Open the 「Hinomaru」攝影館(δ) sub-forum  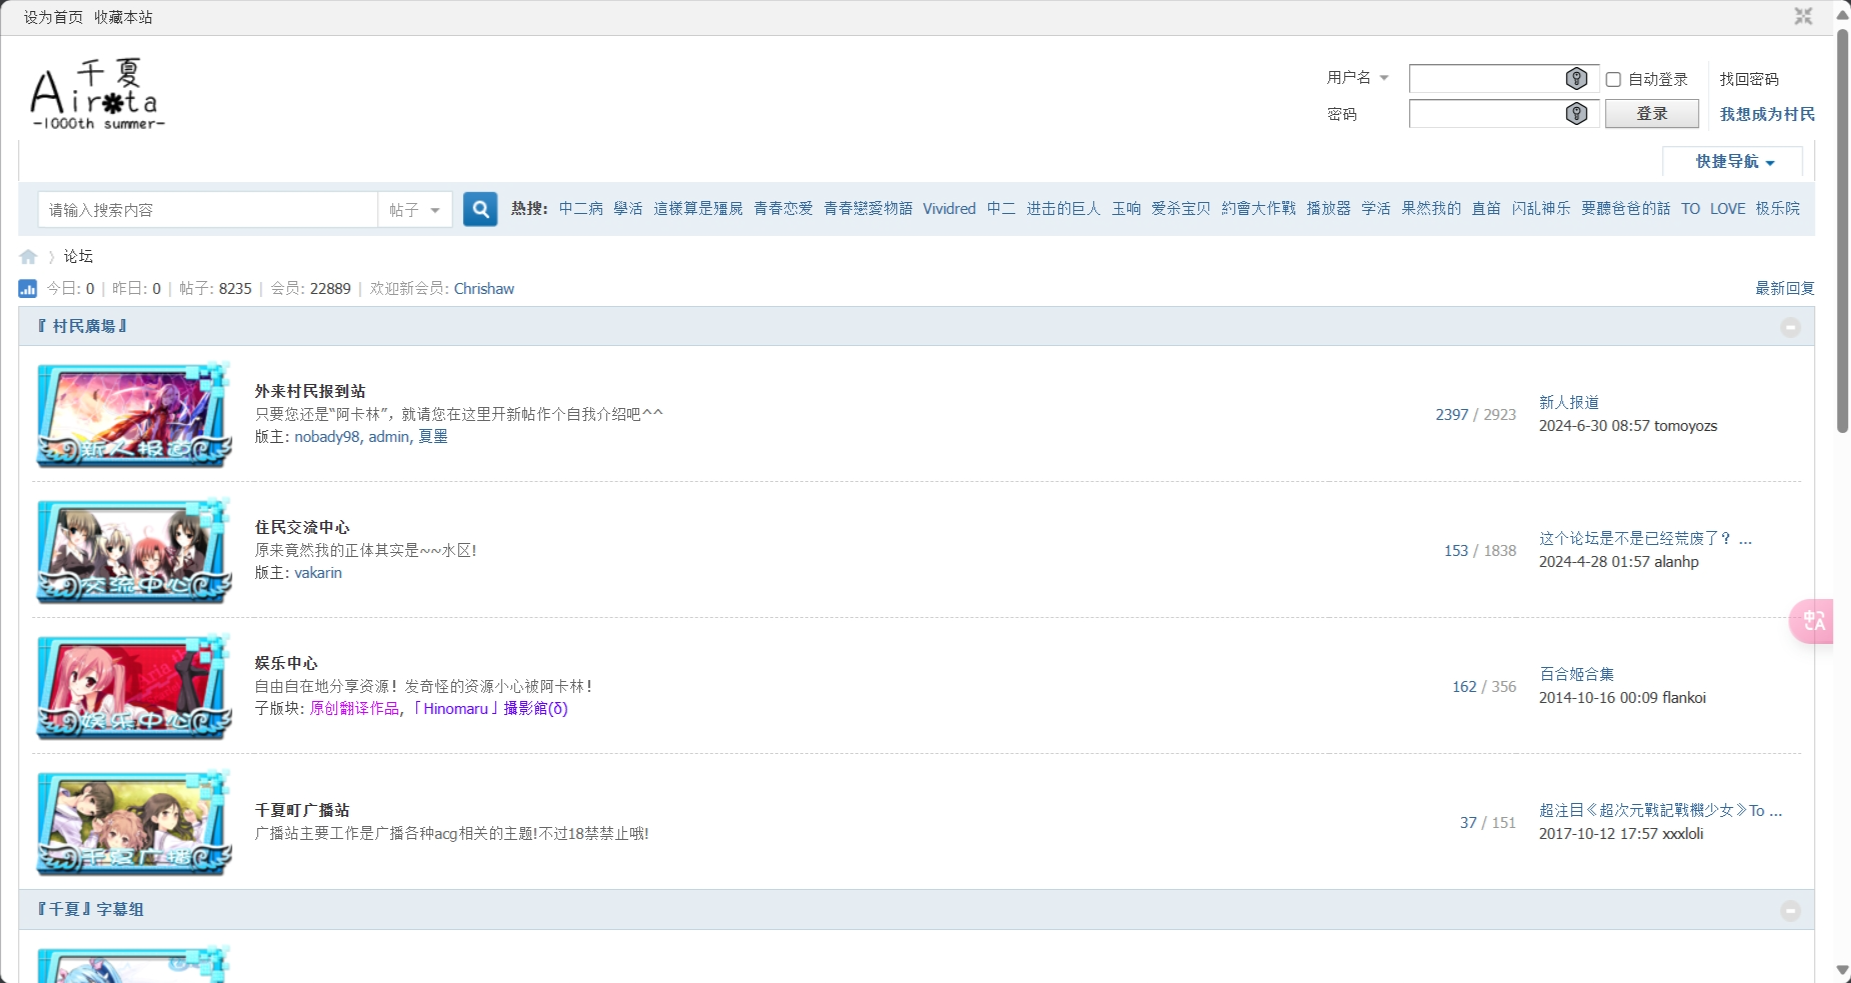[x=488, y=708]
